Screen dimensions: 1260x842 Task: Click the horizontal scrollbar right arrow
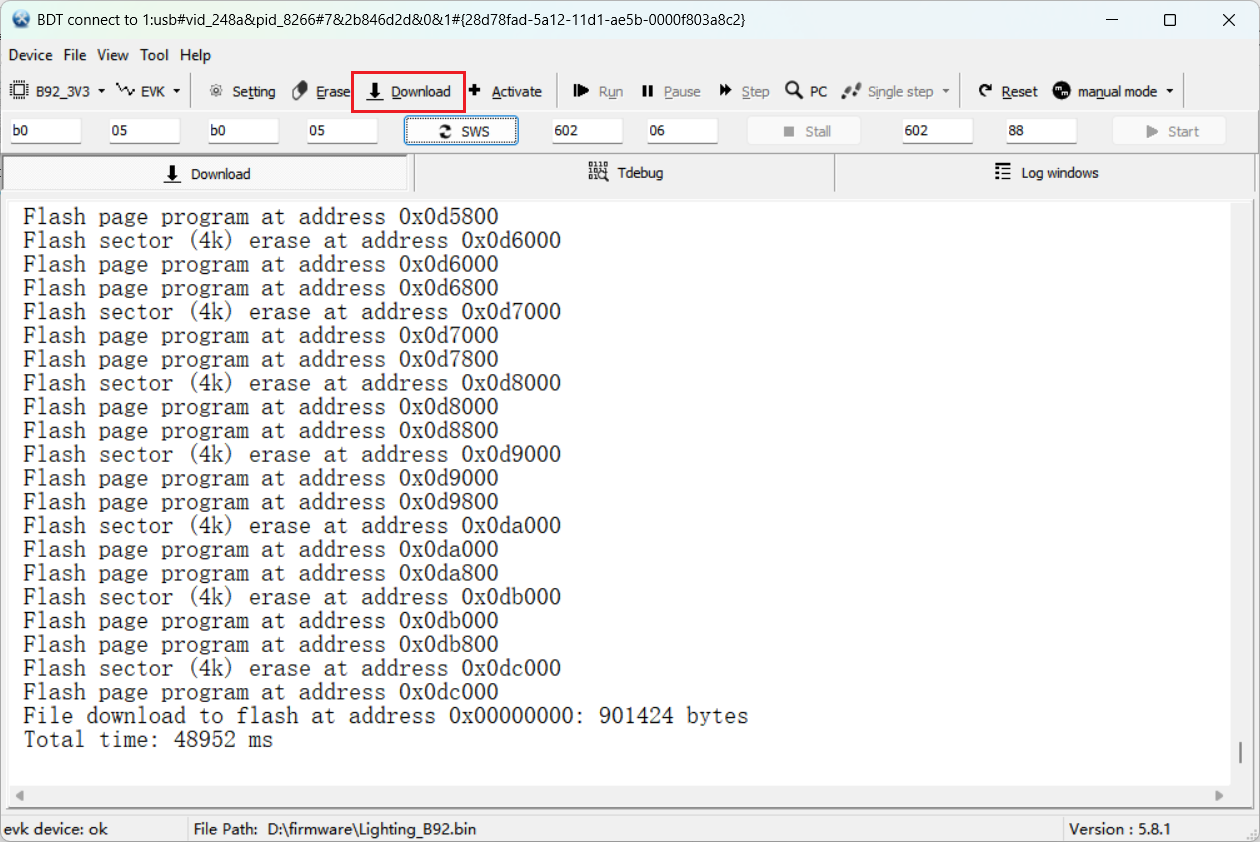[x=1219, y=796]
